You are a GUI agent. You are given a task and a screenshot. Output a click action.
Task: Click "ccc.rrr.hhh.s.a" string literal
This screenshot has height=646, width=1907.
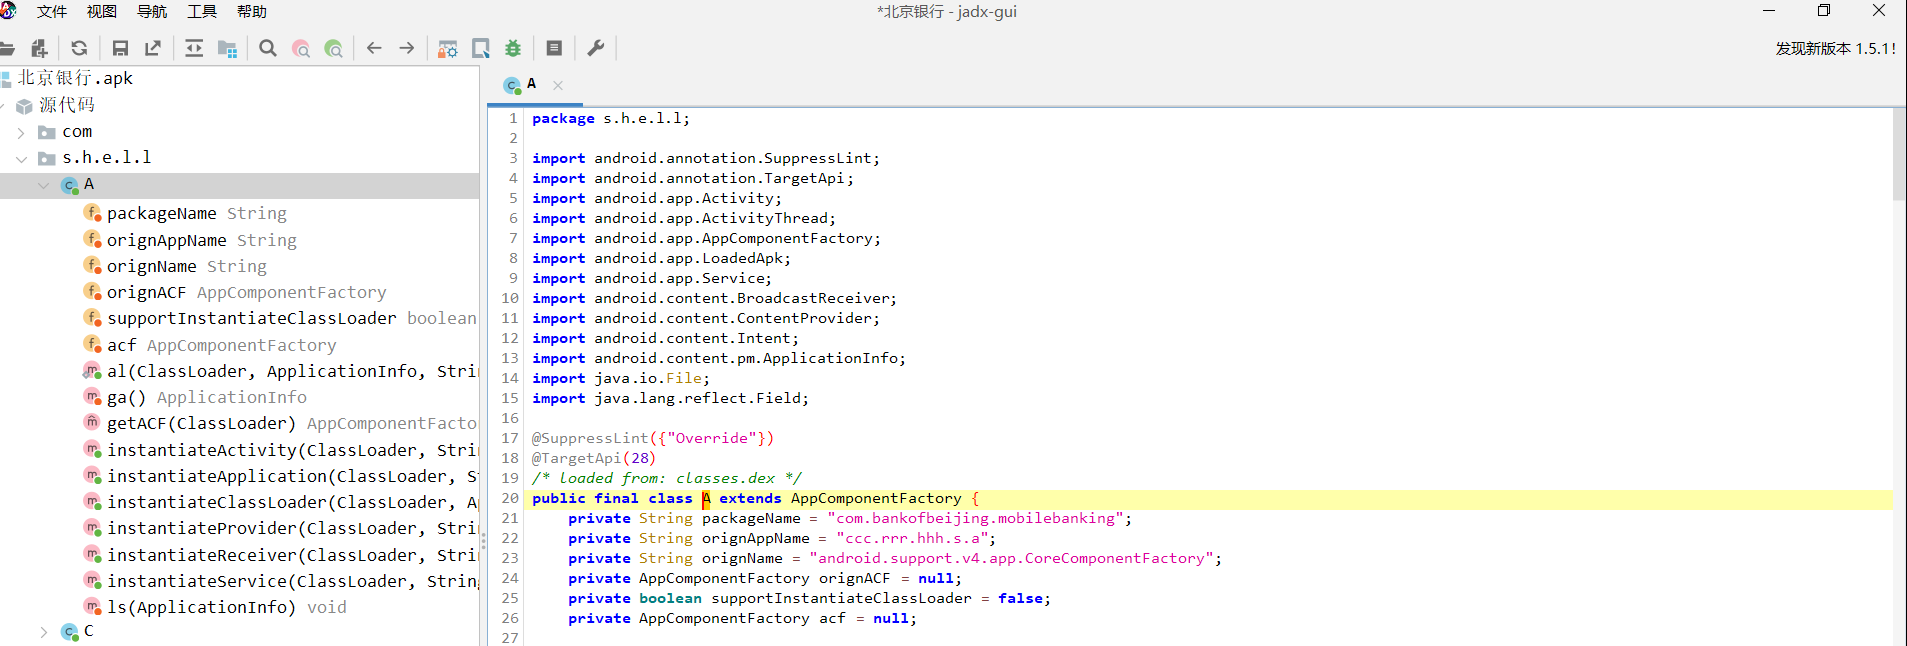click(912, 539)
